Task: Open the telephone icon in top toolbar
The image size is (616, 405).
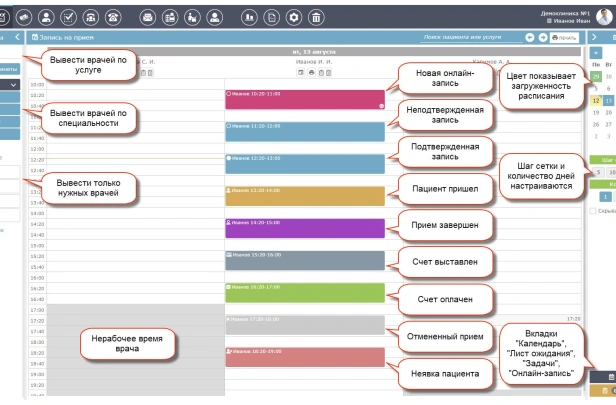Action: coord(113,17)
